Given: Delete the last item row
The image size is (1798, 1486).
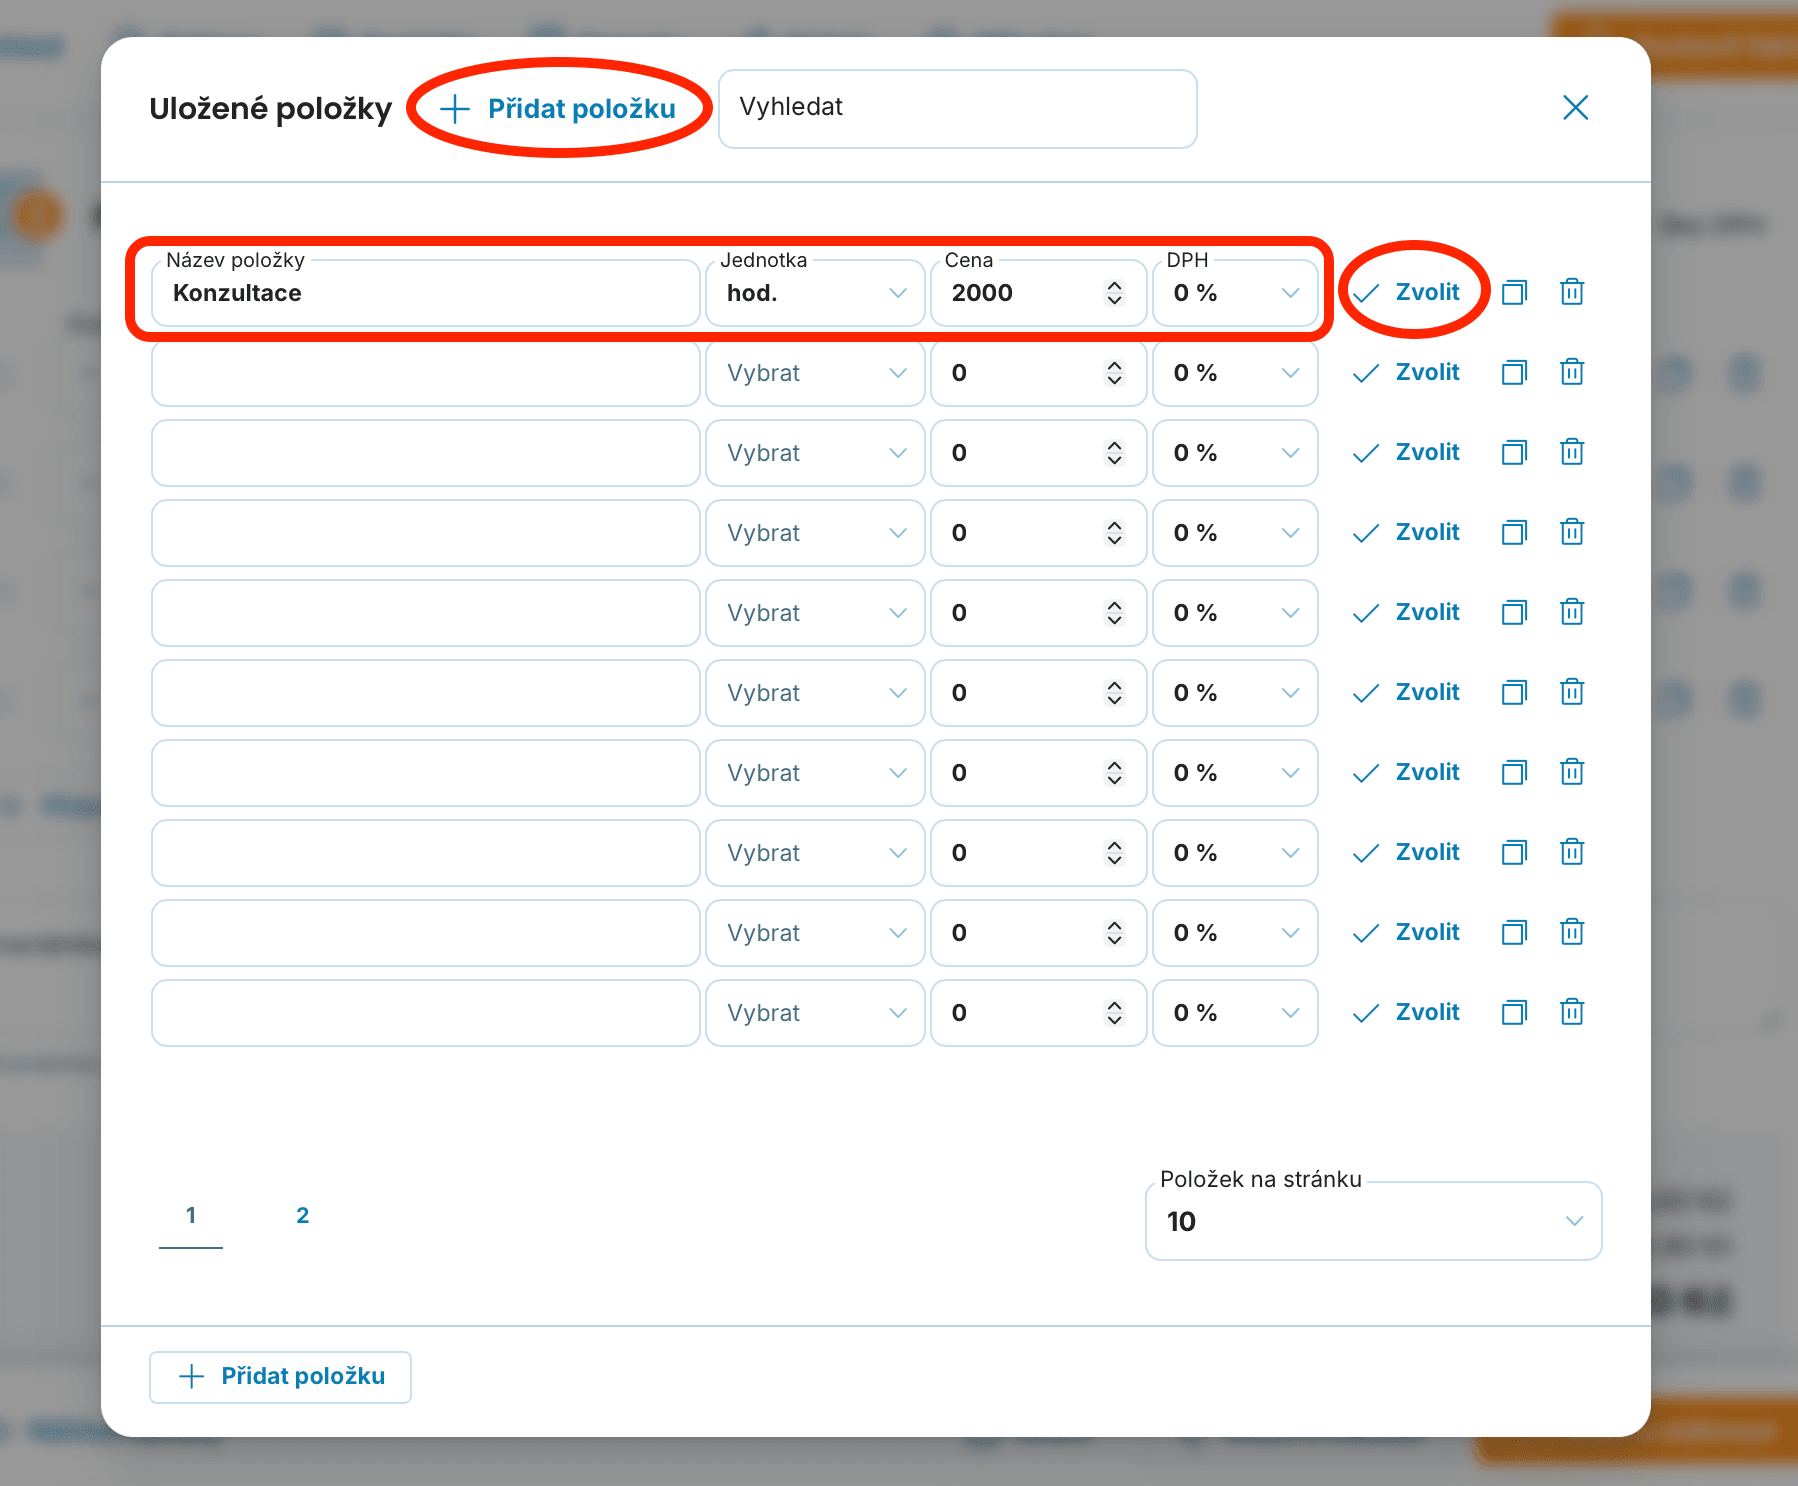Looking at the screenshot, I should (x=1572, y=1012).
